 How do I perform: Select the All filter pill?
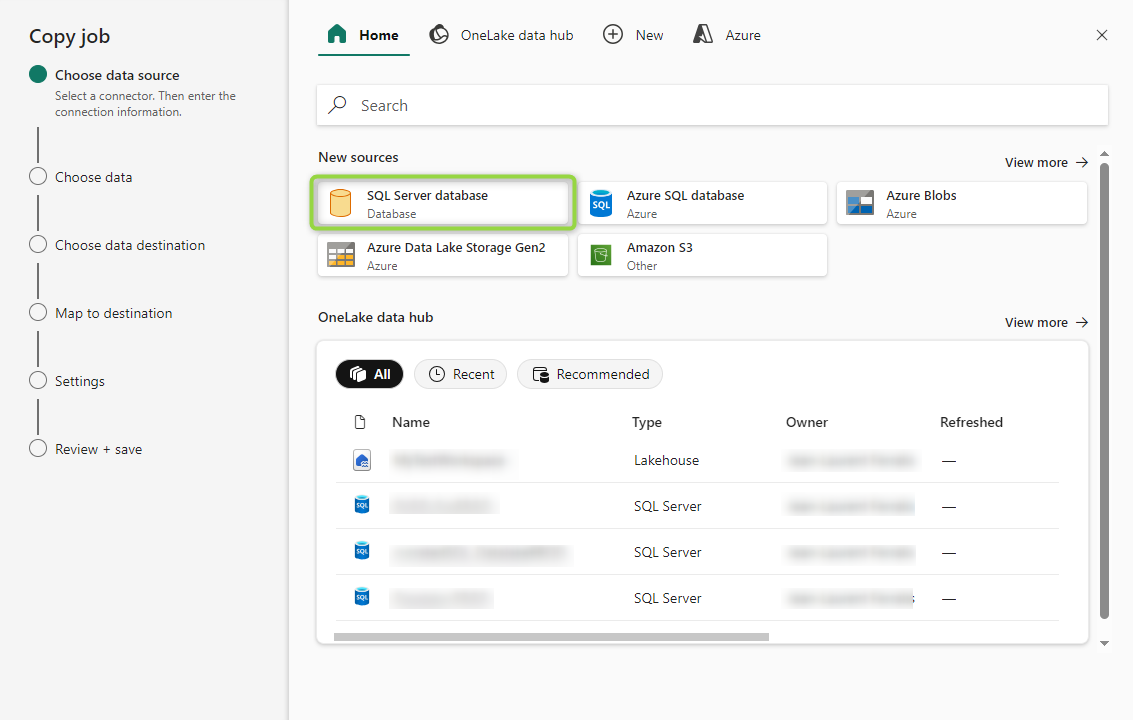click(x=369, y=374)
